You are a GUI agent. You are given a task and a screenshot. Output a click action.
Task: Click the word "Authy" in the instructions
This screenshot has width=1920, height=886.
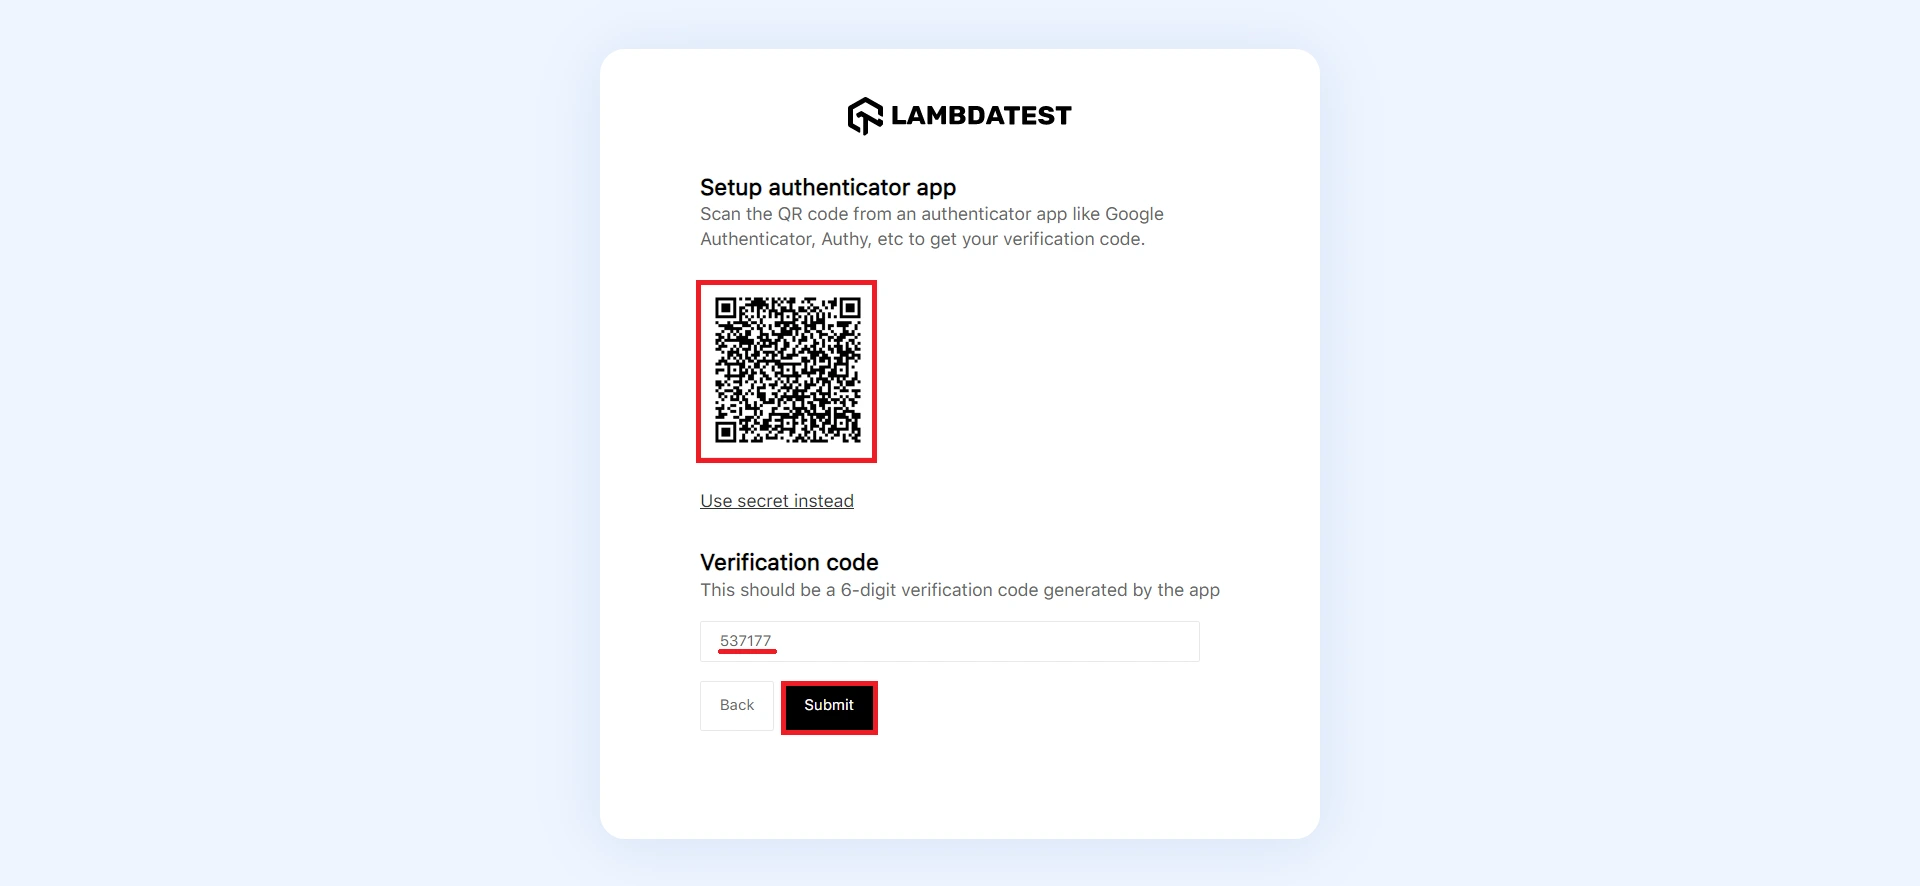click(845, 240)
